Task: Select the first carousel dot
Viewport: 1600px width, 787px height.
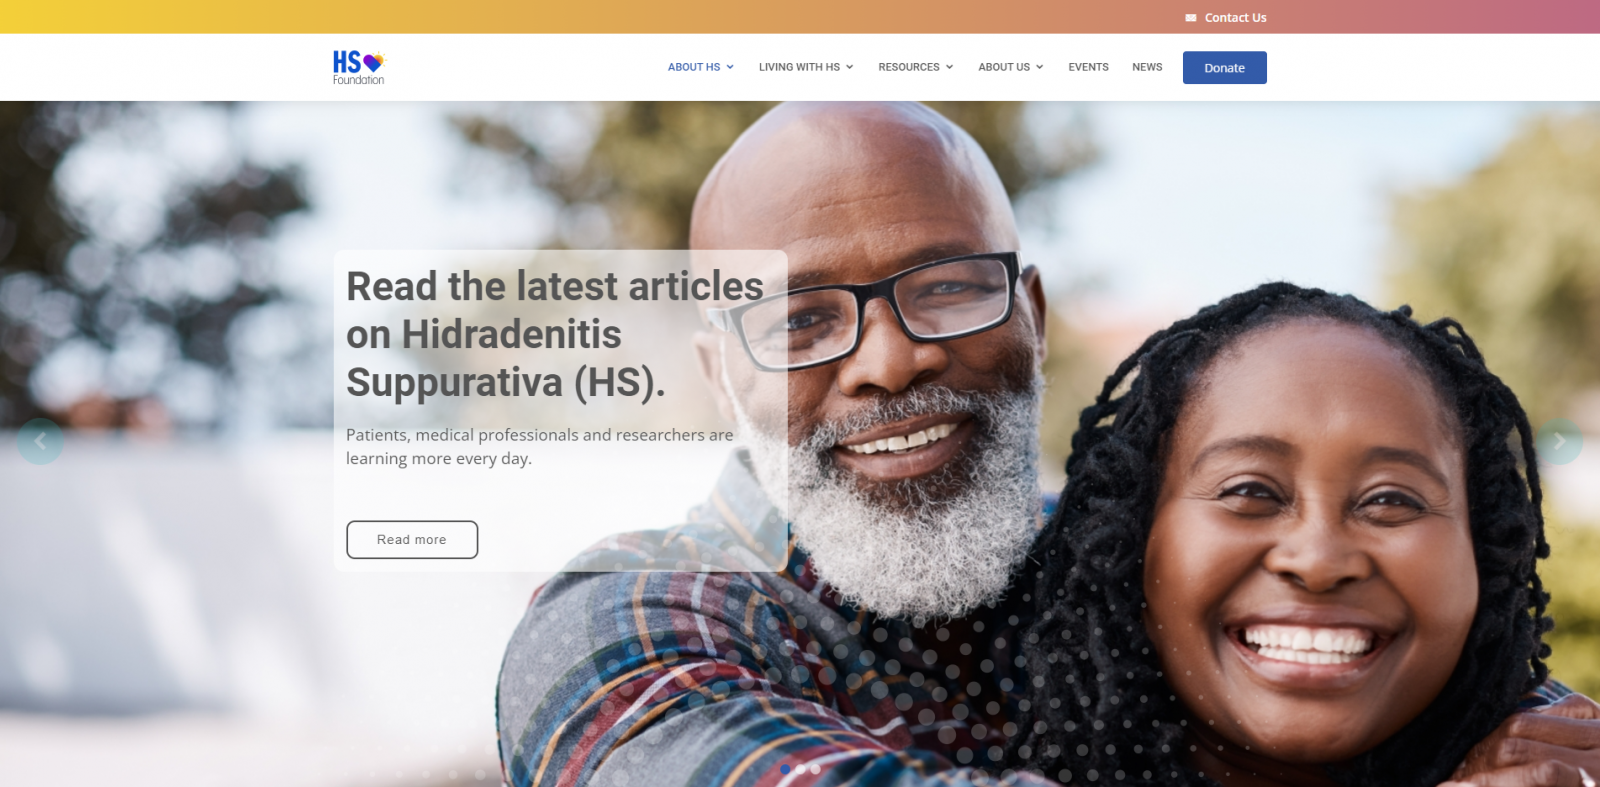Action: pyautogui.click(x=785, y=769)
